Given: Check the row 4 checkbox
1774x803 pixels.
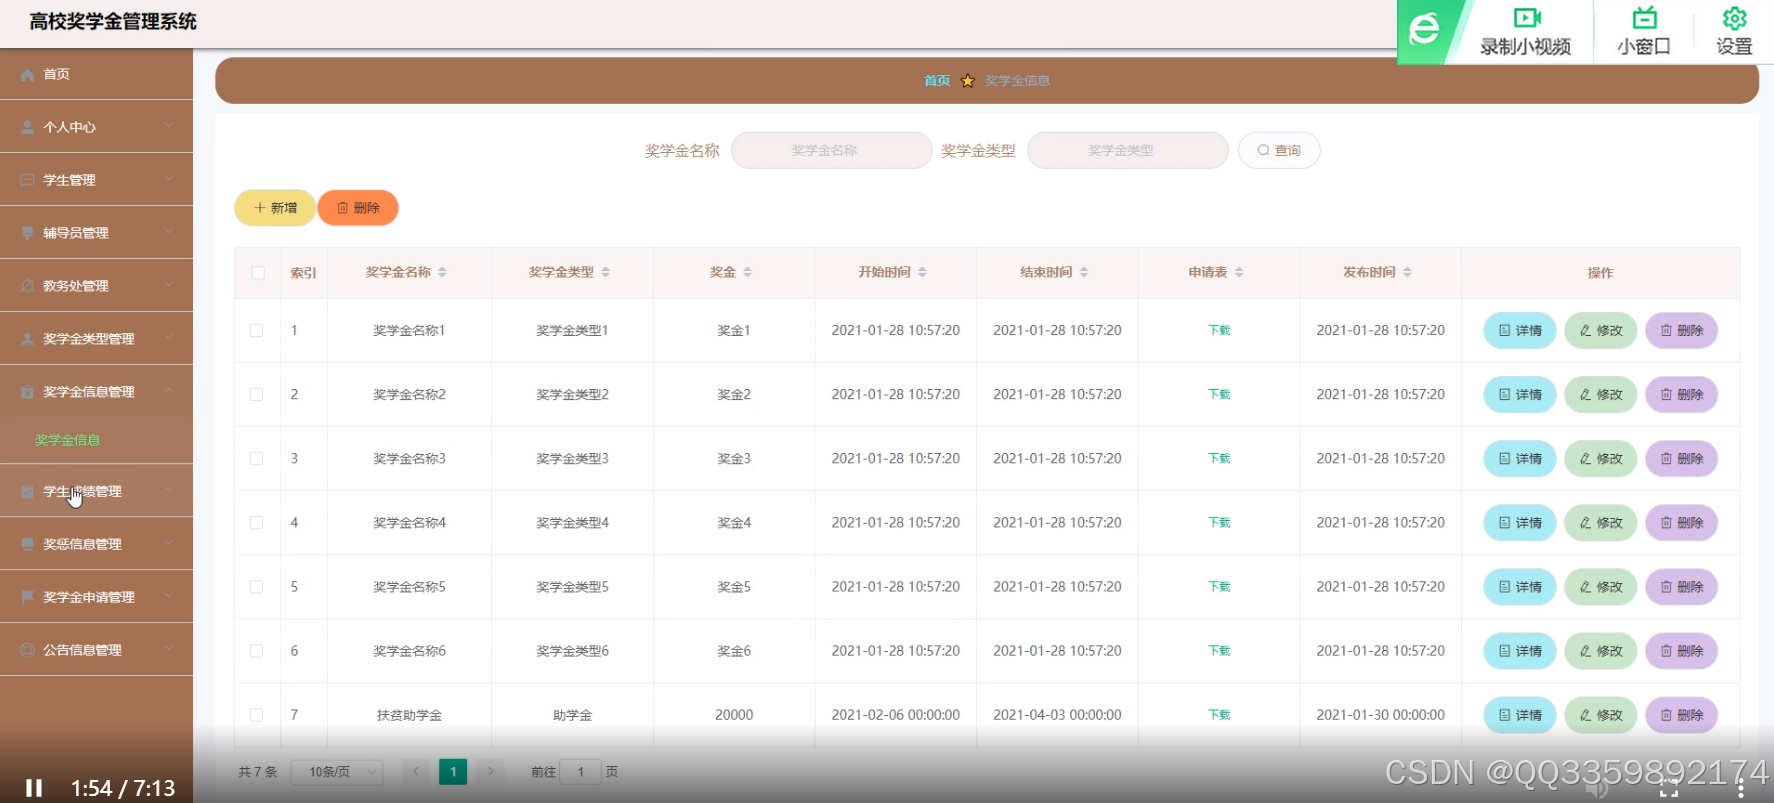Looking at the screenshot, I should [257, 523].
